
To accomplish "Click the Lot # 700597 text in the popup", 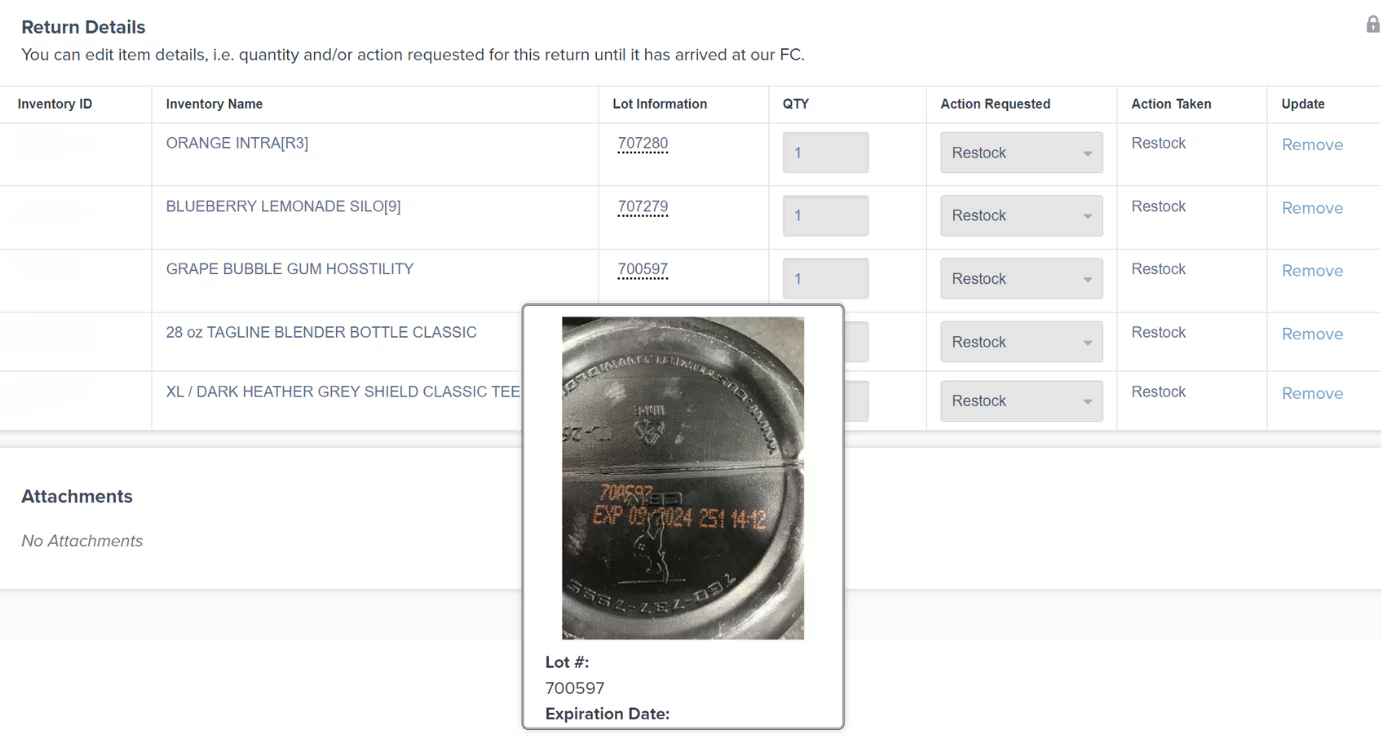I will (x=575, y=688).
